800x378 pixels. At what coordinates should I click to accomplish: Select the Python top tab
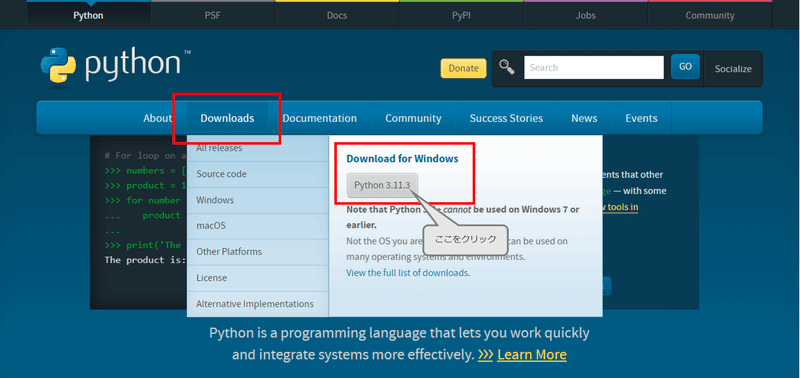coord(88,15)
